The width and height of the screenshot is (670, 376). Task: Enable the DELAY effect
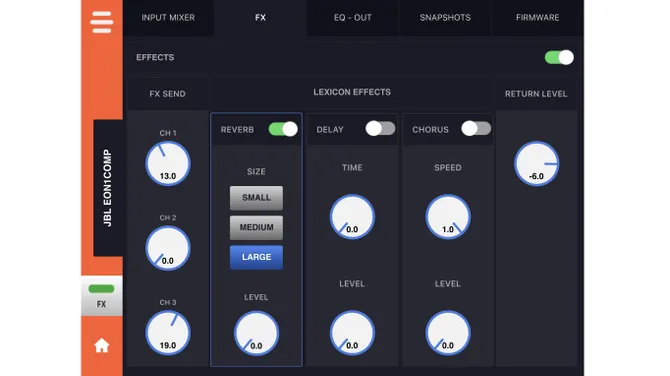(380, 129)
